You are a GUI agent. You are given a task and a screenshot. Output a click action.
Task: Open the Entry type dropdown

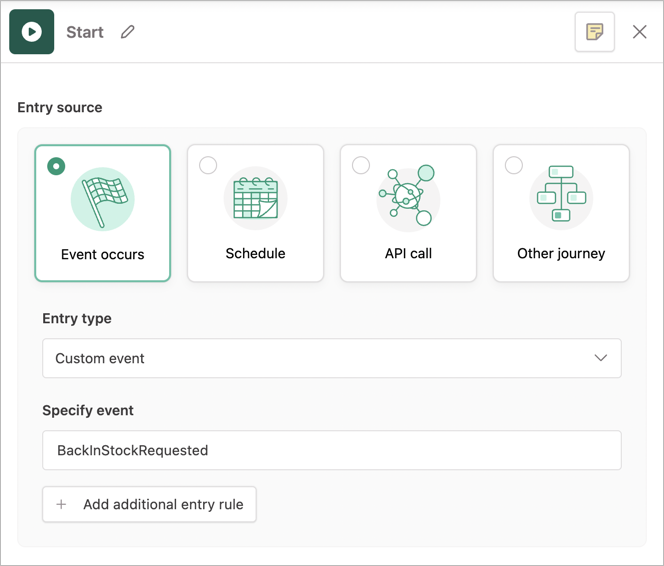click(x=331, y=358)
